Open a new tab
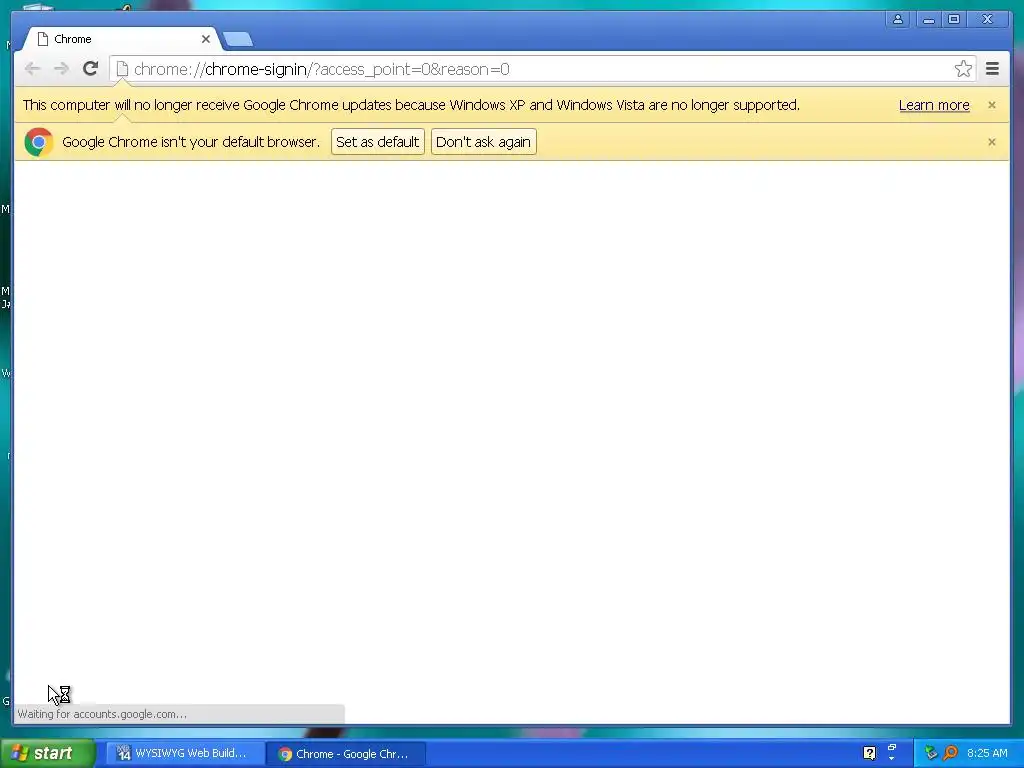The height and width of the screenshot is (768, 1024). tap(238, 39)
